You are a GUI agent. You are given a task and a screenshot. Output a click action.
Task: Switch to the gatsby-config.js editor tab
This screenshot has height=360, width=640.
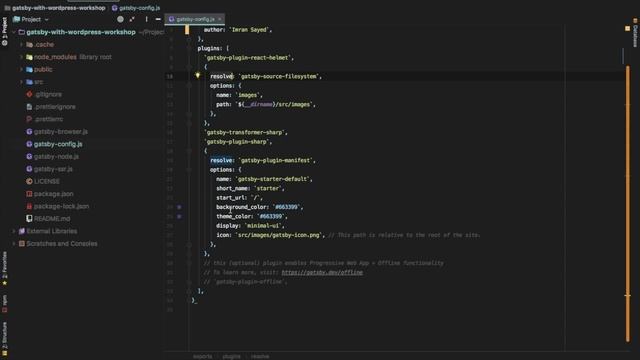tap(195, 19)
